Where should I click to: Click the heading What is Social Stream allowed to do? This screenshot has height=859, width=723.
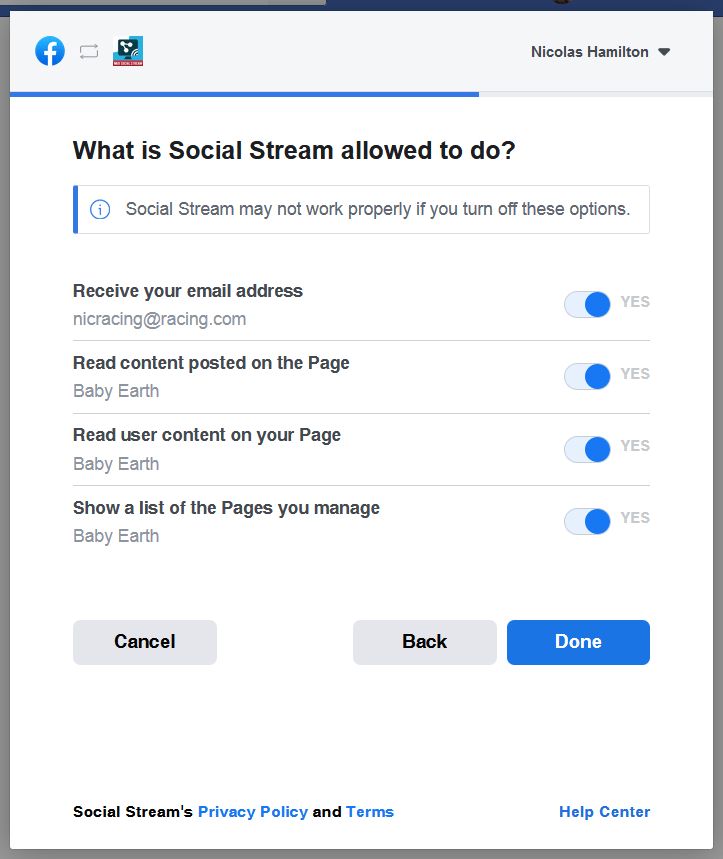pyautogui.click(x=294, y=150)
